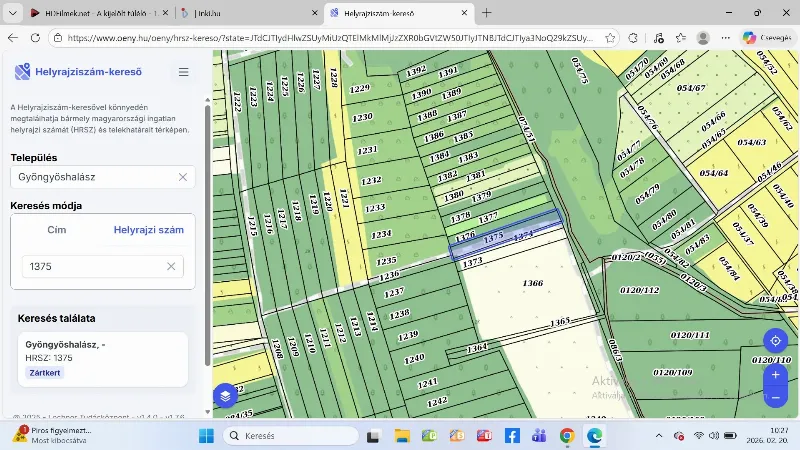The height and width of the screenshot is (450, 800).
Task: Click the sidebar vertical scrollbar
Action: point(207,235)
